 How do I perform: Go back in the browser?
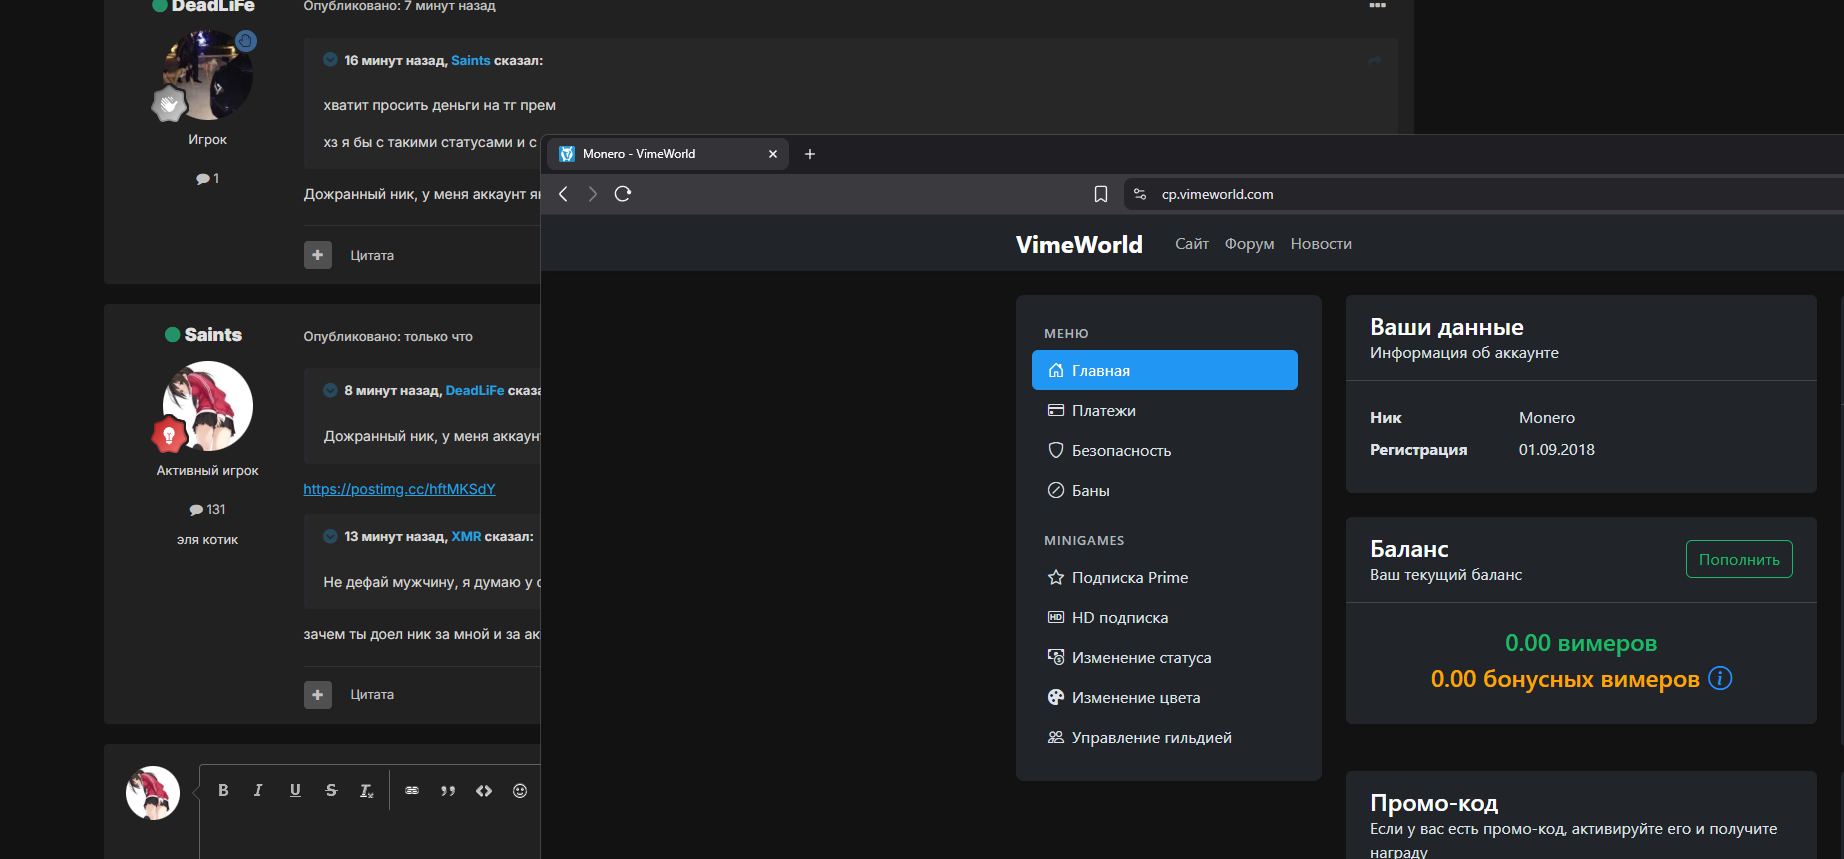(563, 194)
